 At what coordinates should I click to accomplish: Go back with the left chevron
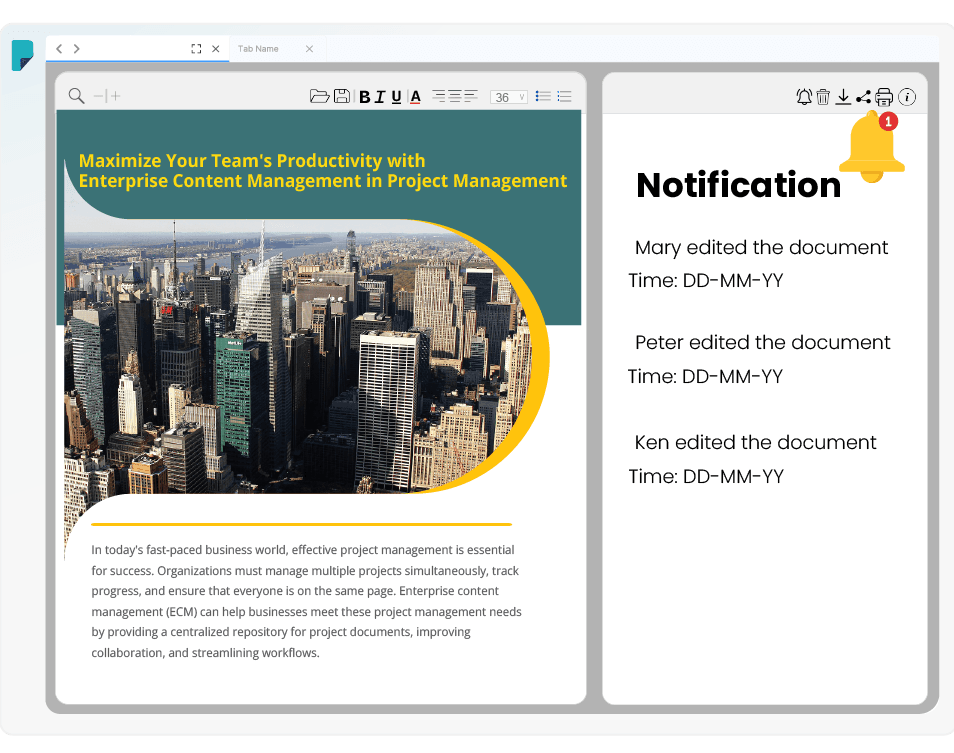59,49
